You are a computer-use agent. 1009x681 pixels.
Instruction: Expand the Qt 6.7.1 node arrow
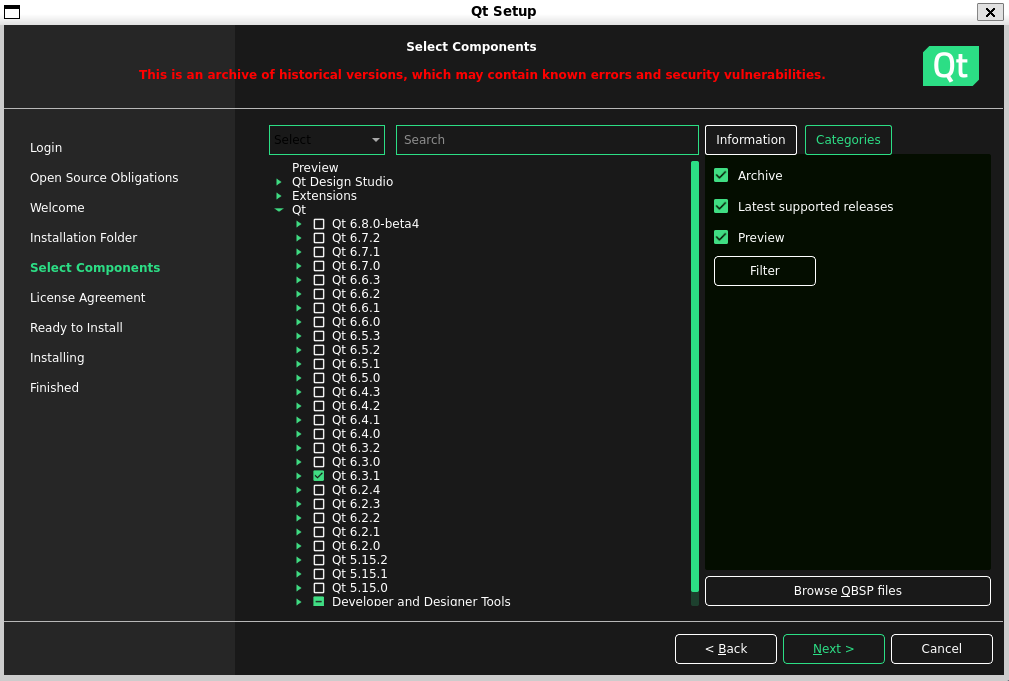(299, 252)
